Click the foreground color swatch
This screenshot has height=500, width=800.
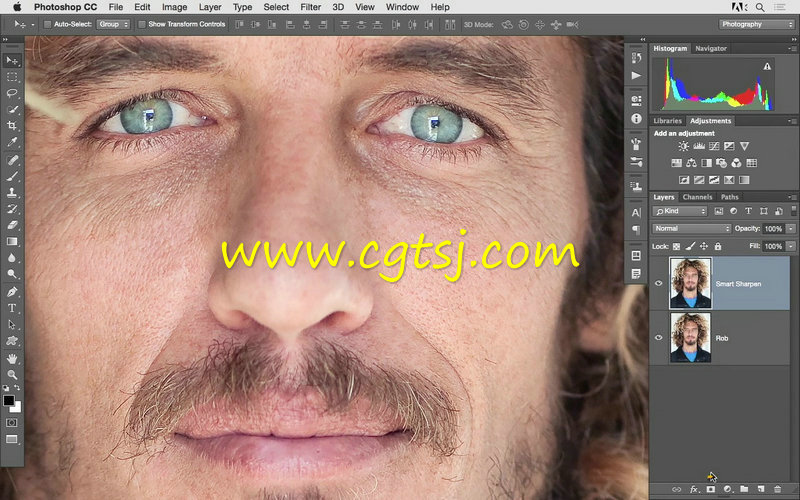9,401
